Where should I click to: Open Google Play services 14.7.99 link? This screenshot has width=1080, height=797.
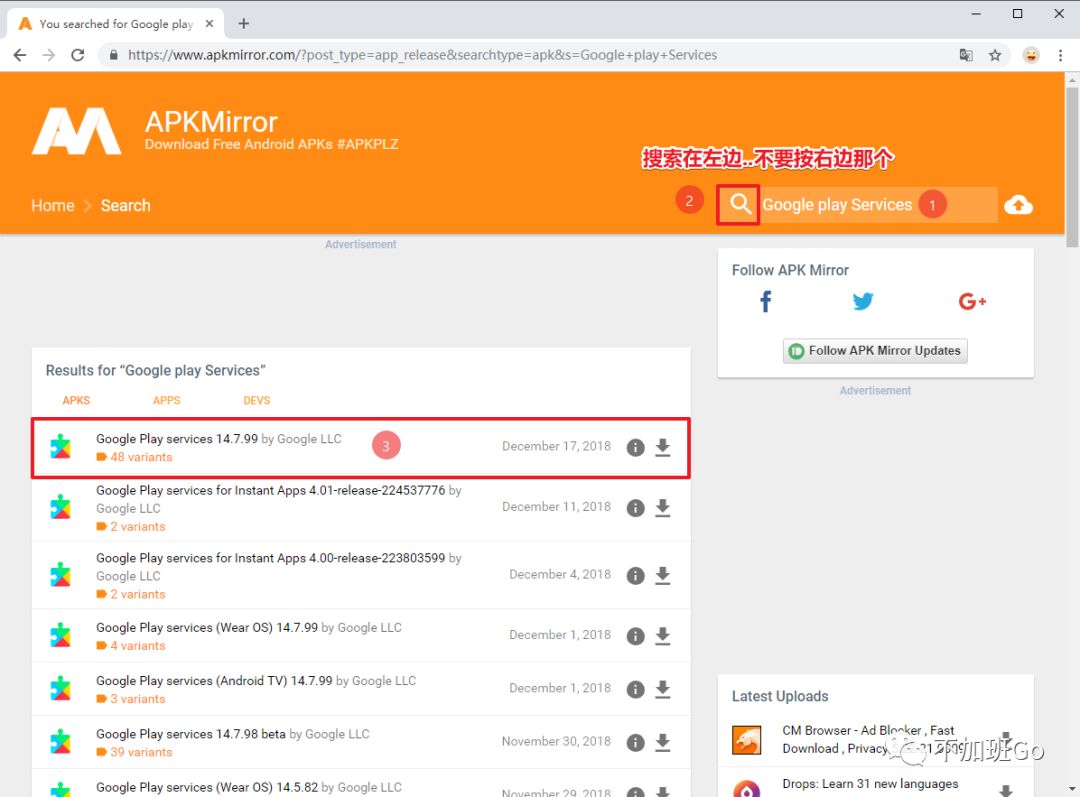(177, 439)
